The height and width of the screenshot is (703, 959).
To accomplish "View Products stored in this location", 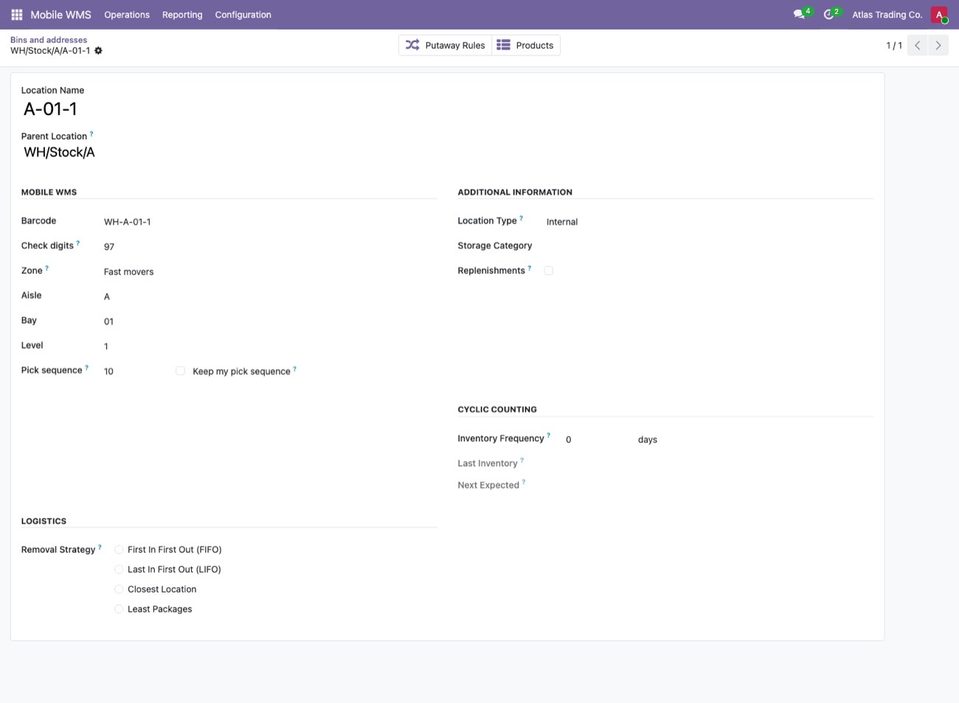I will point(525,45).
